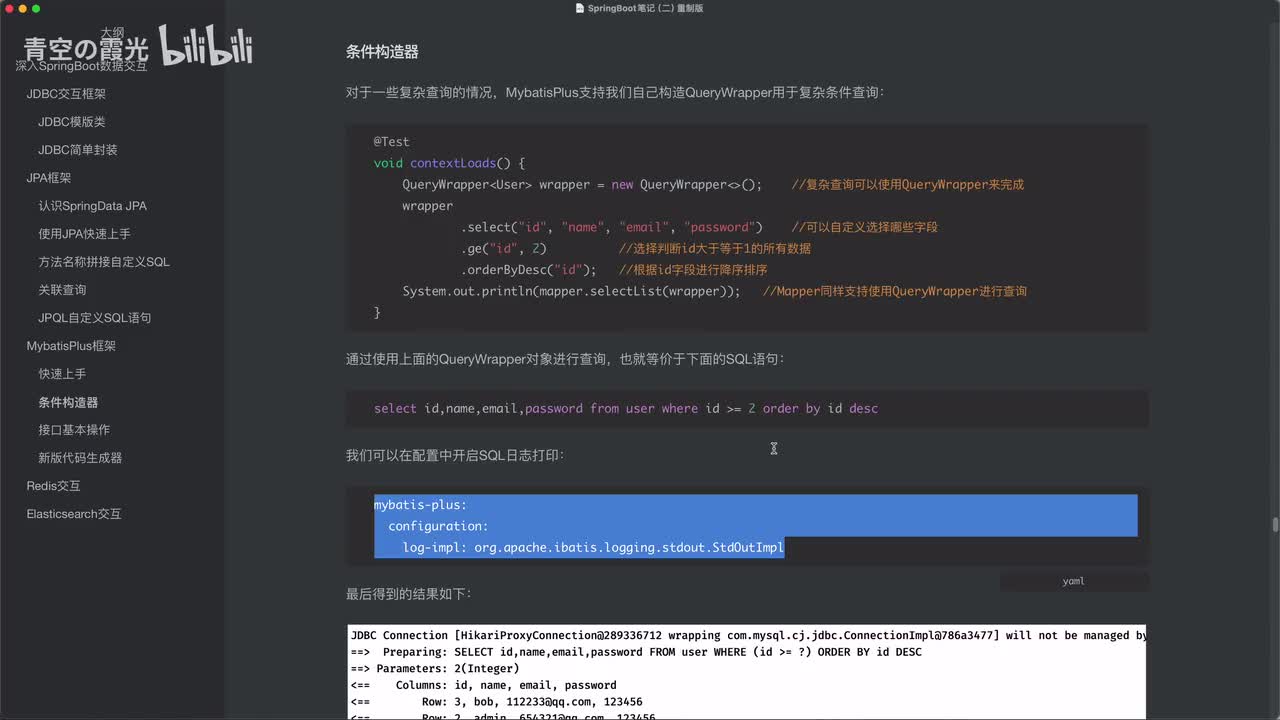Click the log-impl StdOutImpl yaml line
This screenshot has height=720, width=1280.
click(593, 548)
